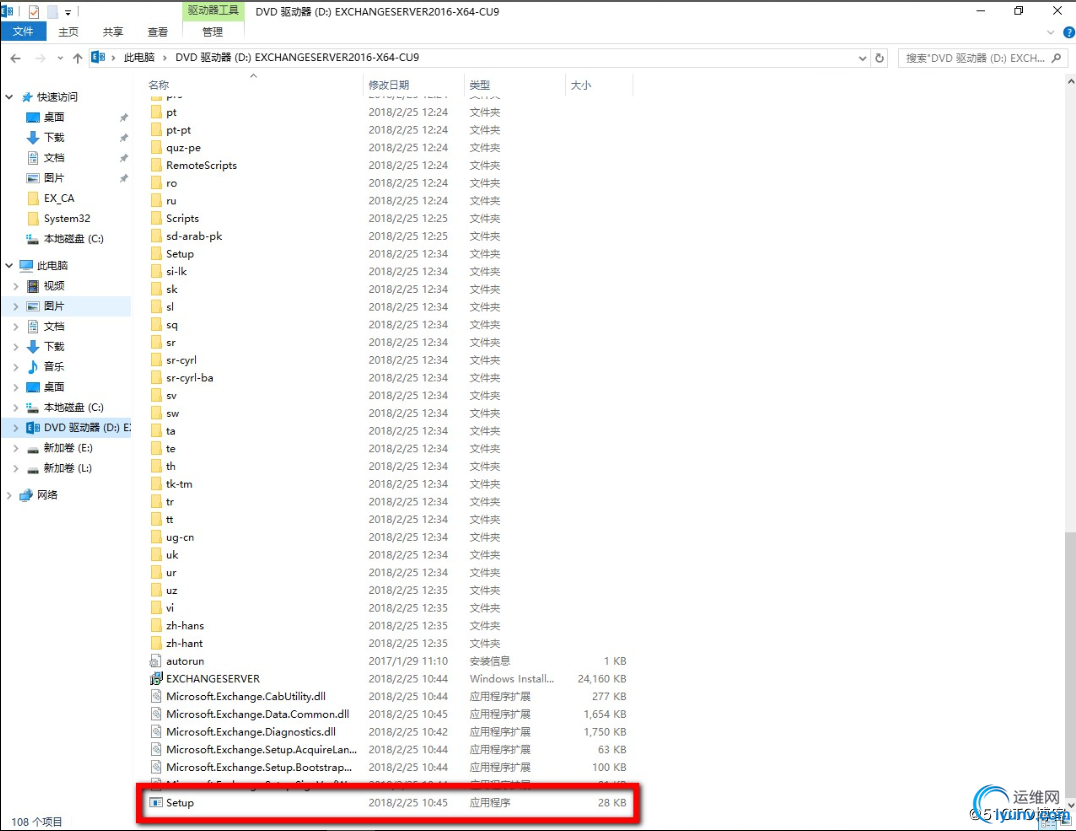The image size is (1076, 831).
Task: Select the Scripts folder icon
Action: 156,218
